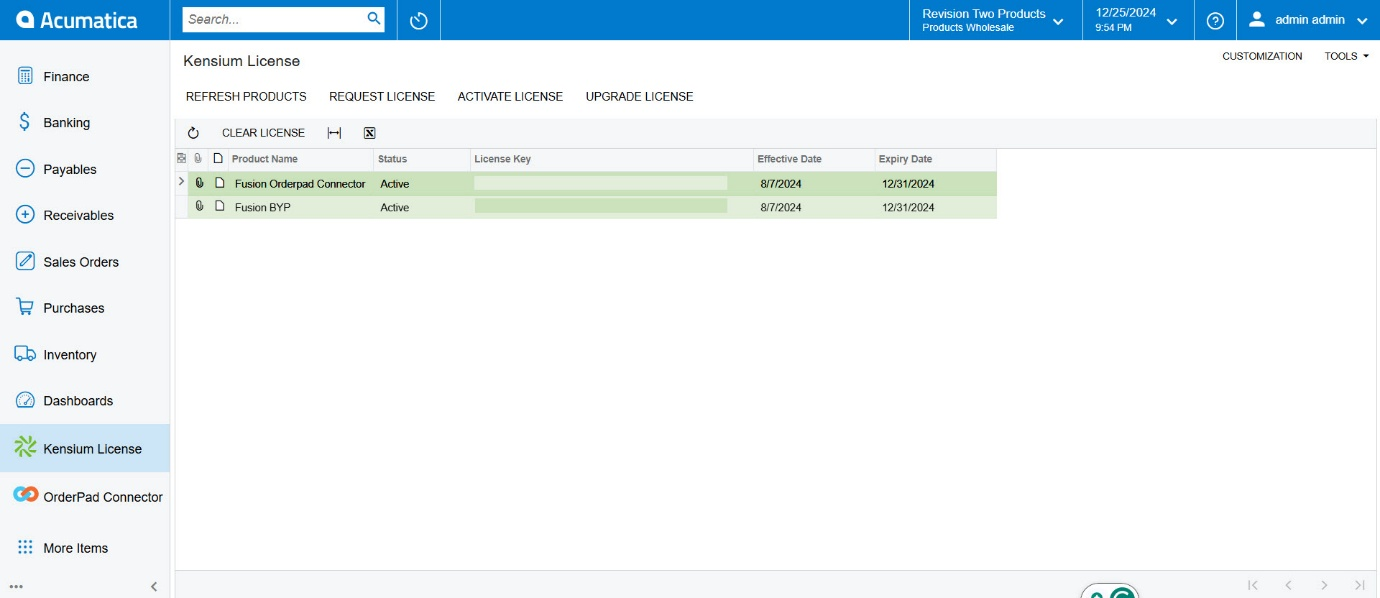Expand the admin admin user menu
This screenshot has height=598, width=1380.
(1361, 21)
